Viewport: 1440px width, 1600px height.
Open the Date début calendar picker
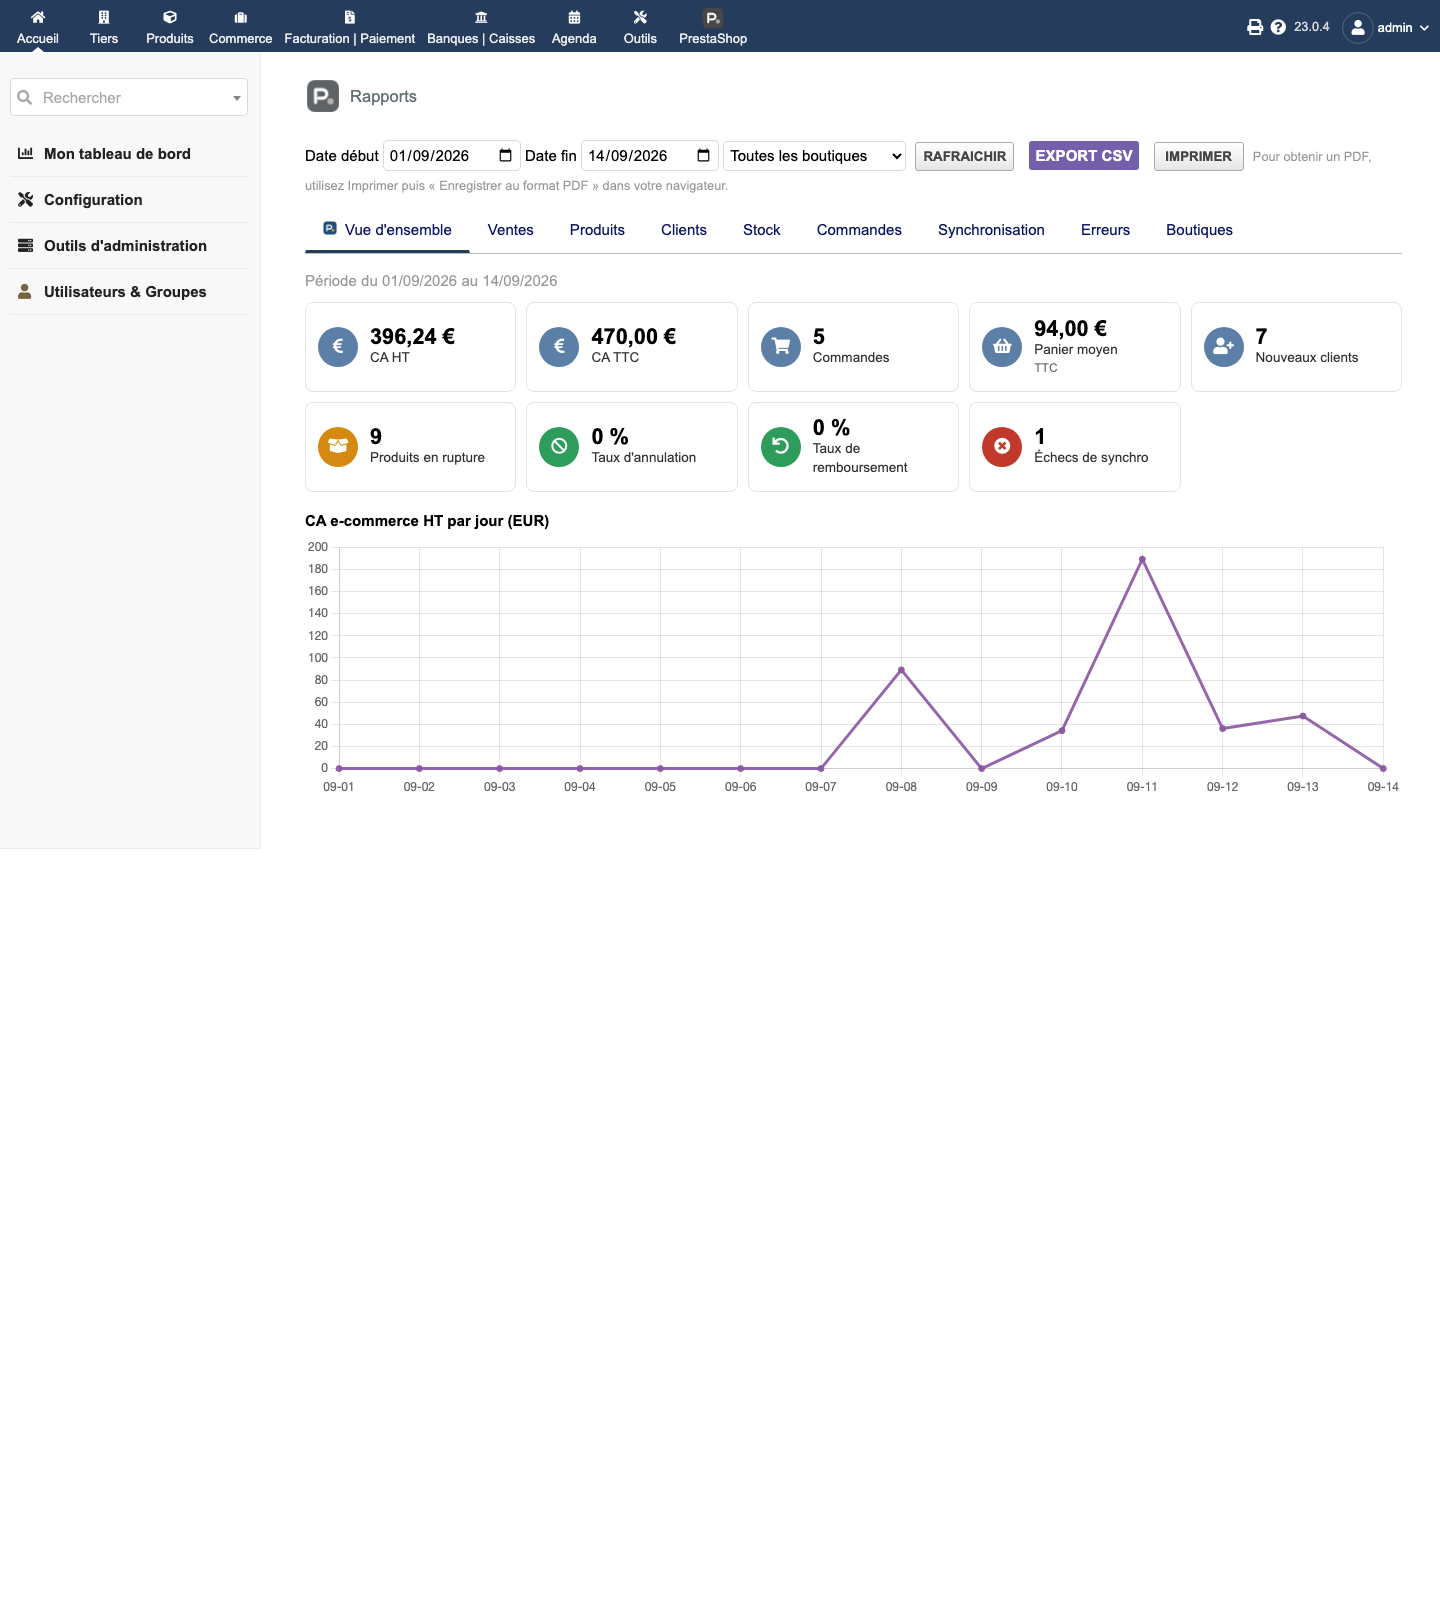click(x=506, y=156)
